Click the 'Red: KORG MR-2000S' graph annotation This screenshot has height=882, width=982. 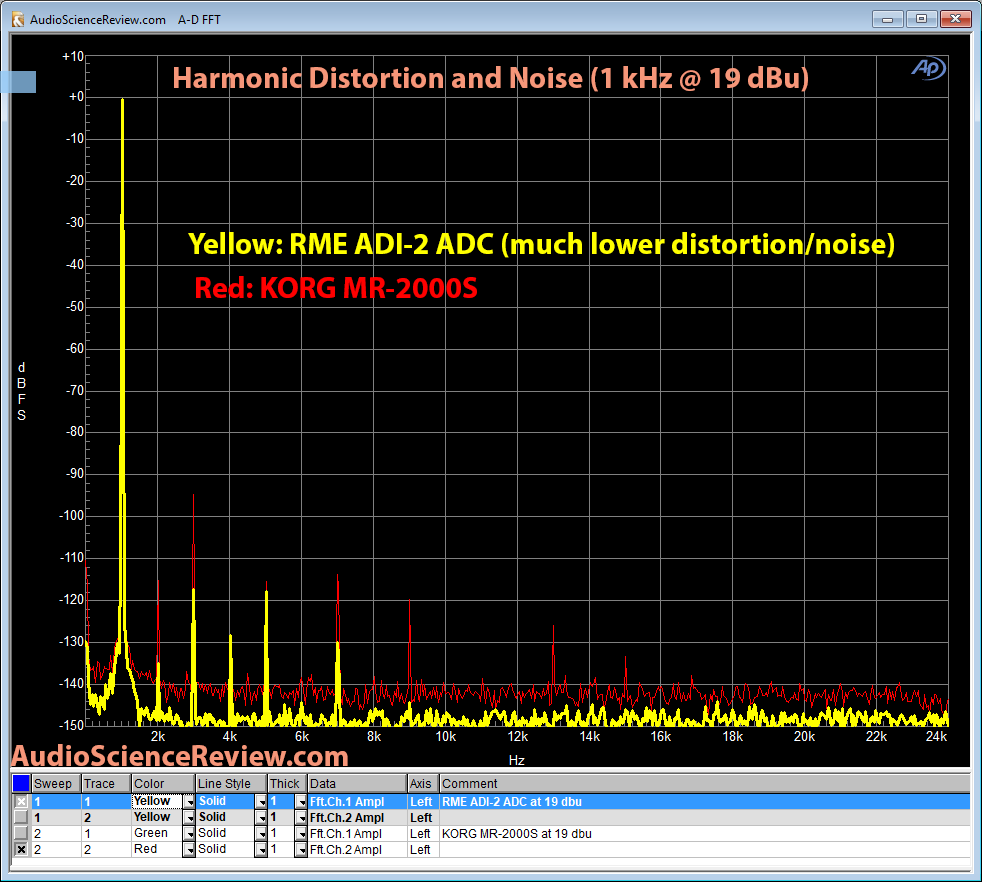tap(336, 288)
